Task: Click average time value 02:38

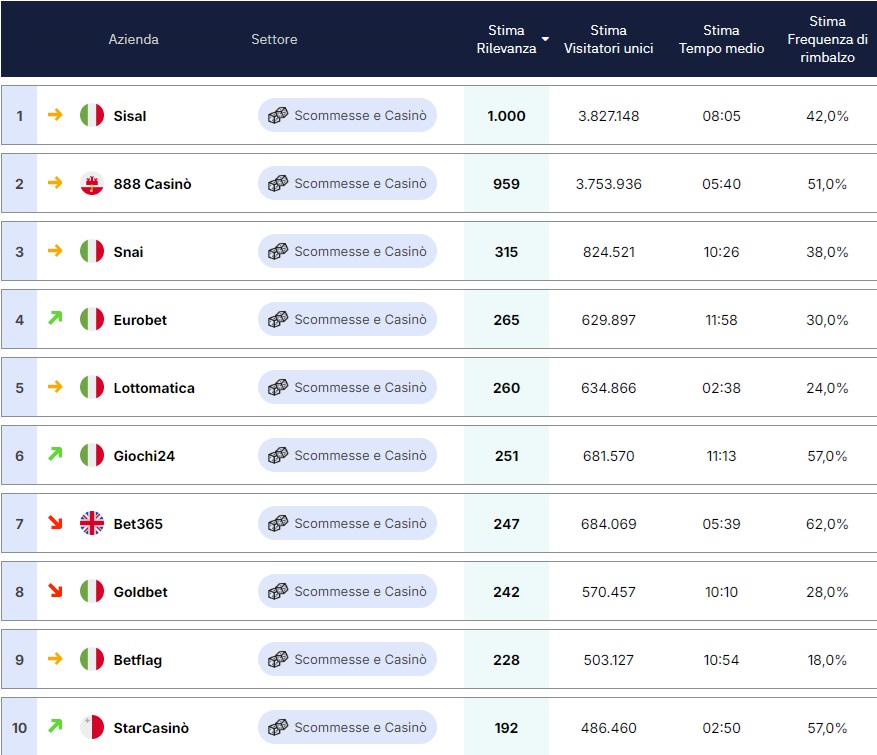Action: 722,388
